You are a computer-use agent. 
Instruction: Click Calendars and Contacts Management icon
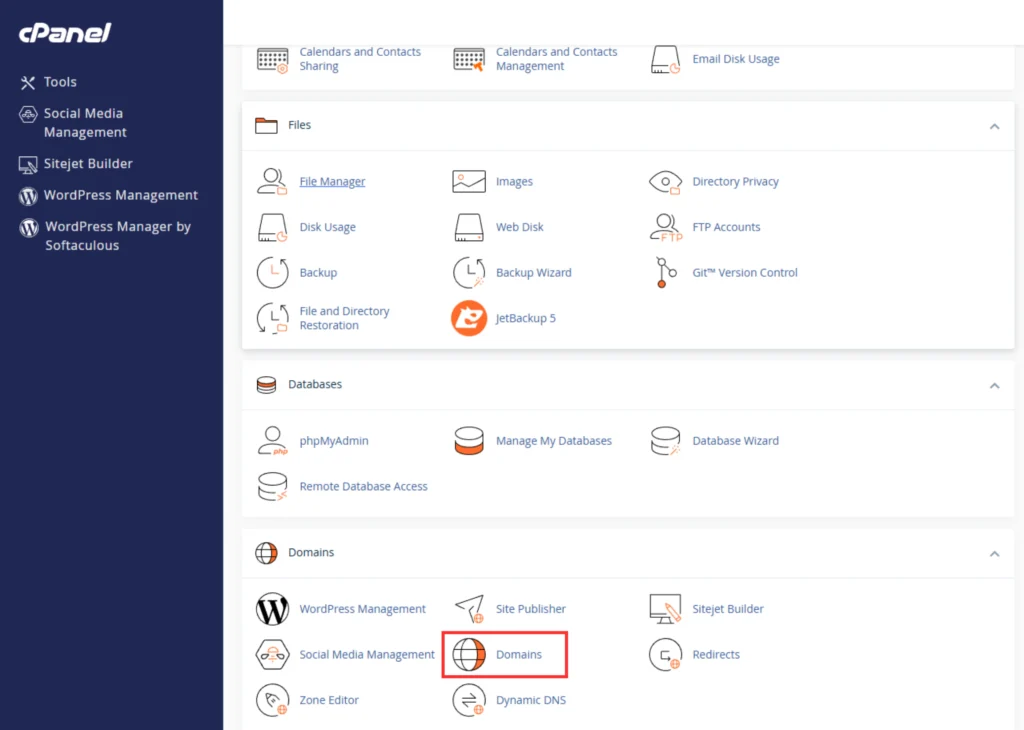[469, 59]
